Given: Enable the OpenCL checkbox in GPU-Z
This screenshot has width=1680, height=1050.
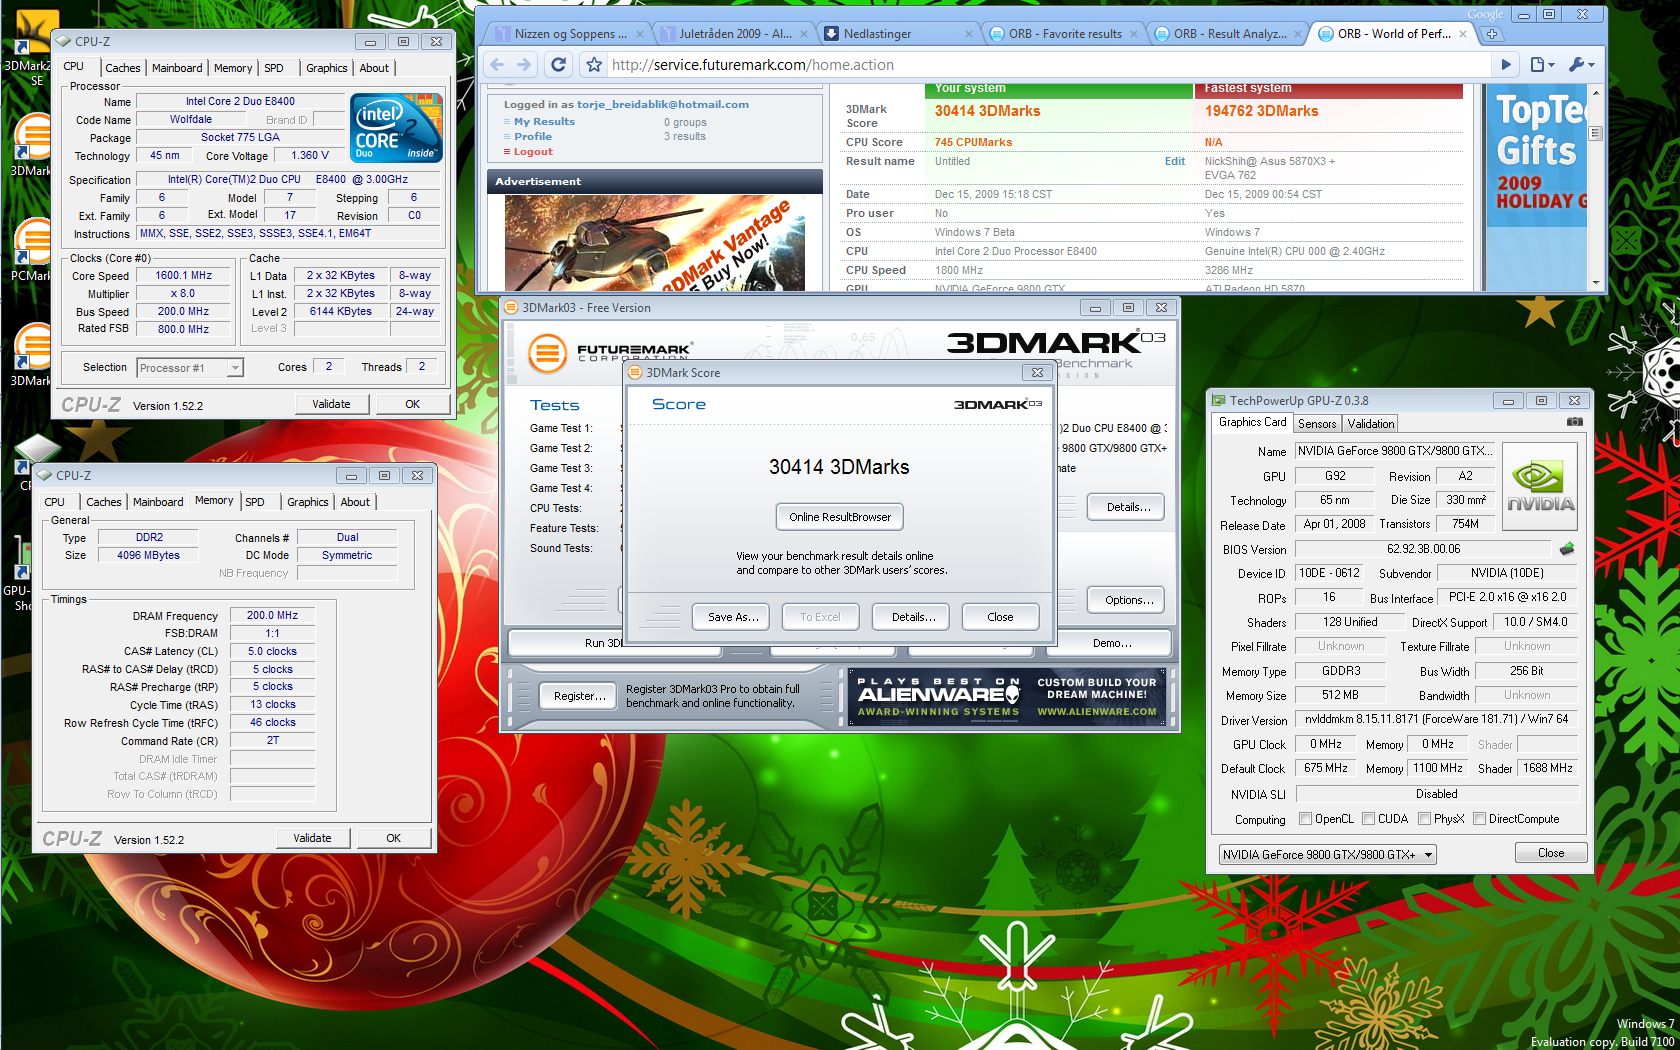Looking at the screenshot, I should point(1305,819).
